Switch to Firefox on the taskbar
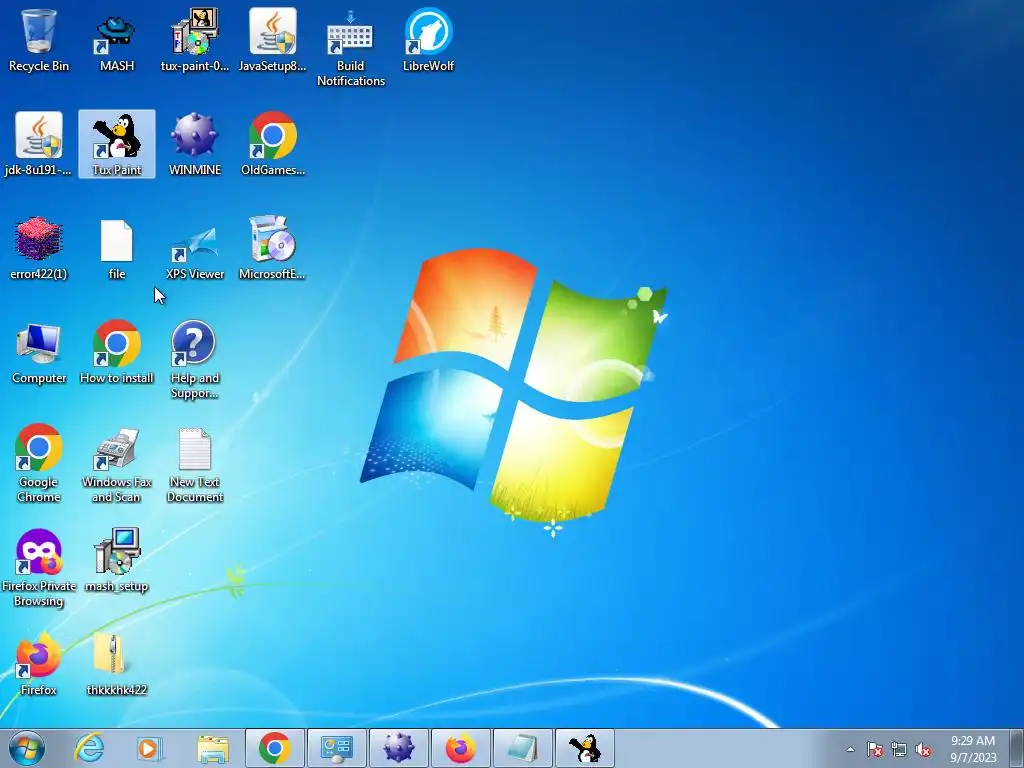The height and width of the screenshot is (768, 1024). (x=460, y=748)
